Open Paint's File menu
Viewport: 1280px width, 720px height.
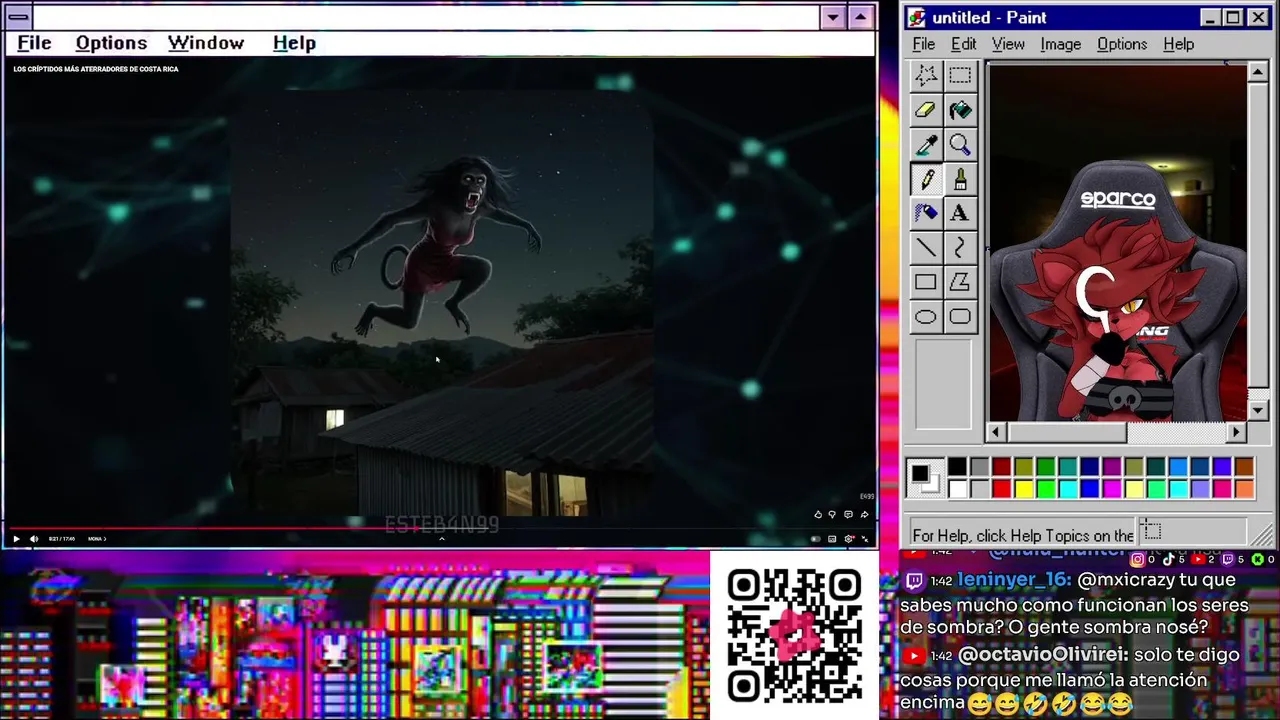point(924,44)
